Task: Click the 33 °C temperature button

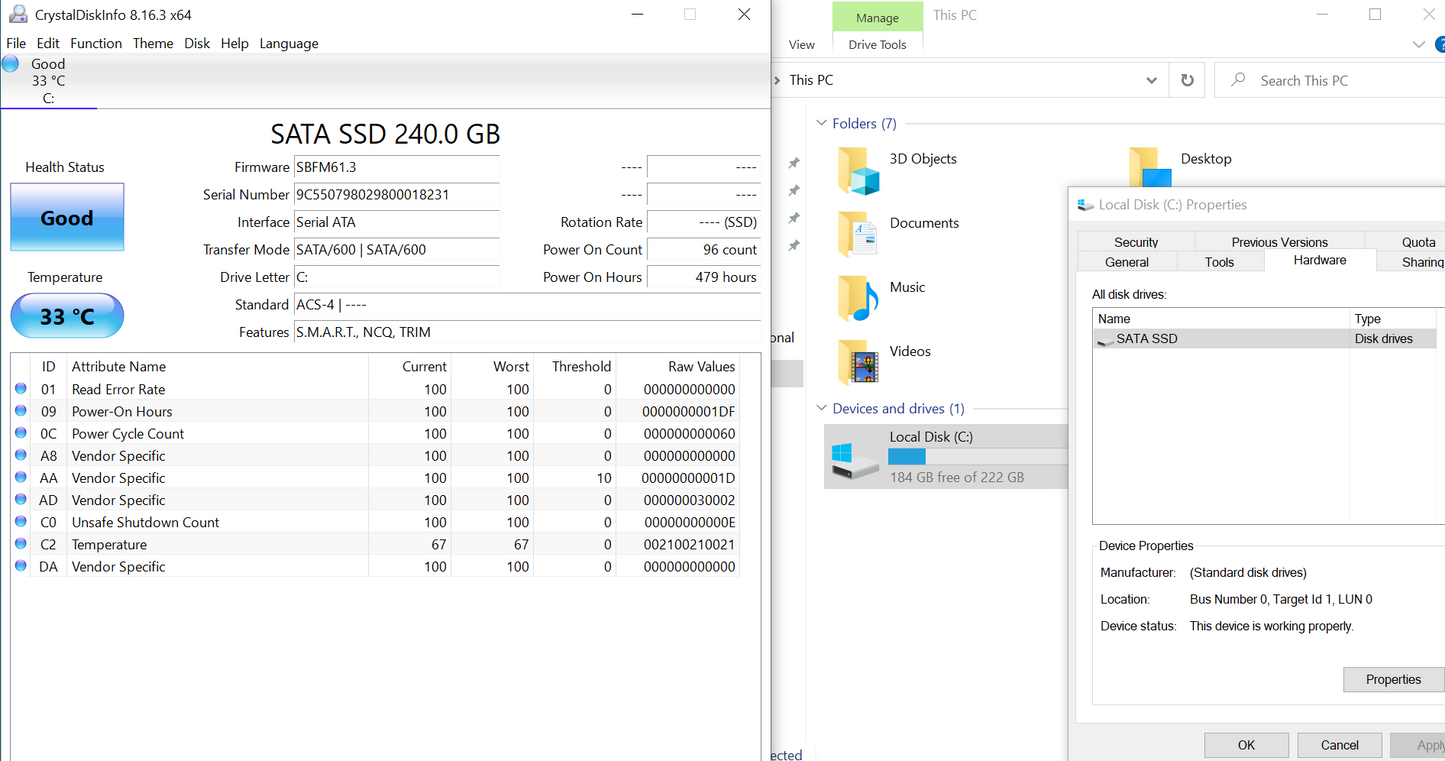Action: point(67,316)
